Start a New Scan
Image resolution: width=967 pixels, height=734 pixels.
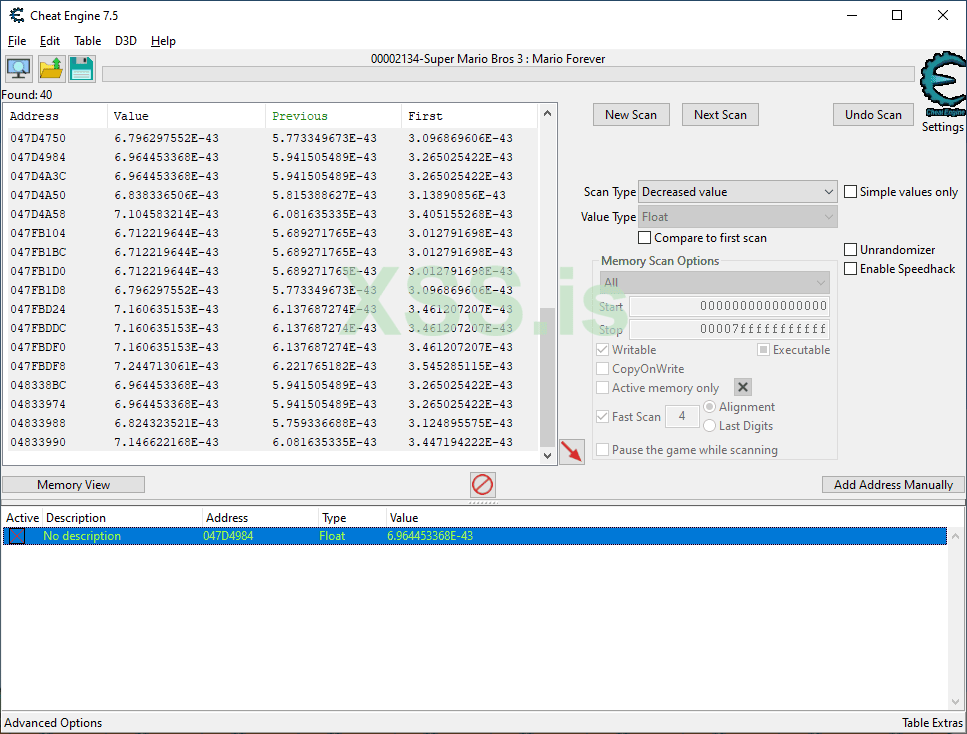(631, 115)
